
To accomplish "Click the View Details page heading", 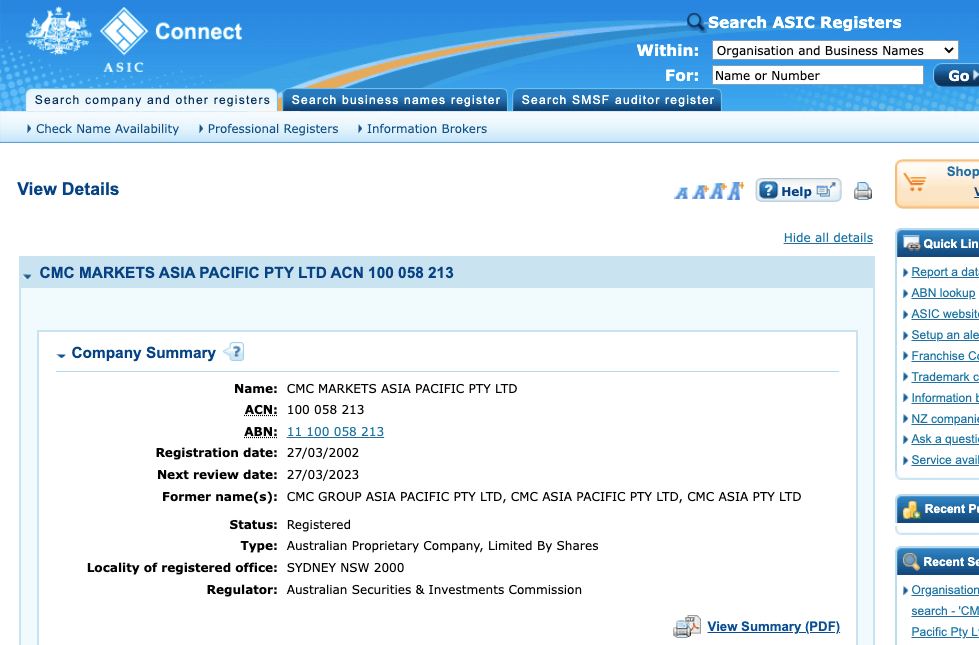I will pyautogui.click(x=68, y=189).
